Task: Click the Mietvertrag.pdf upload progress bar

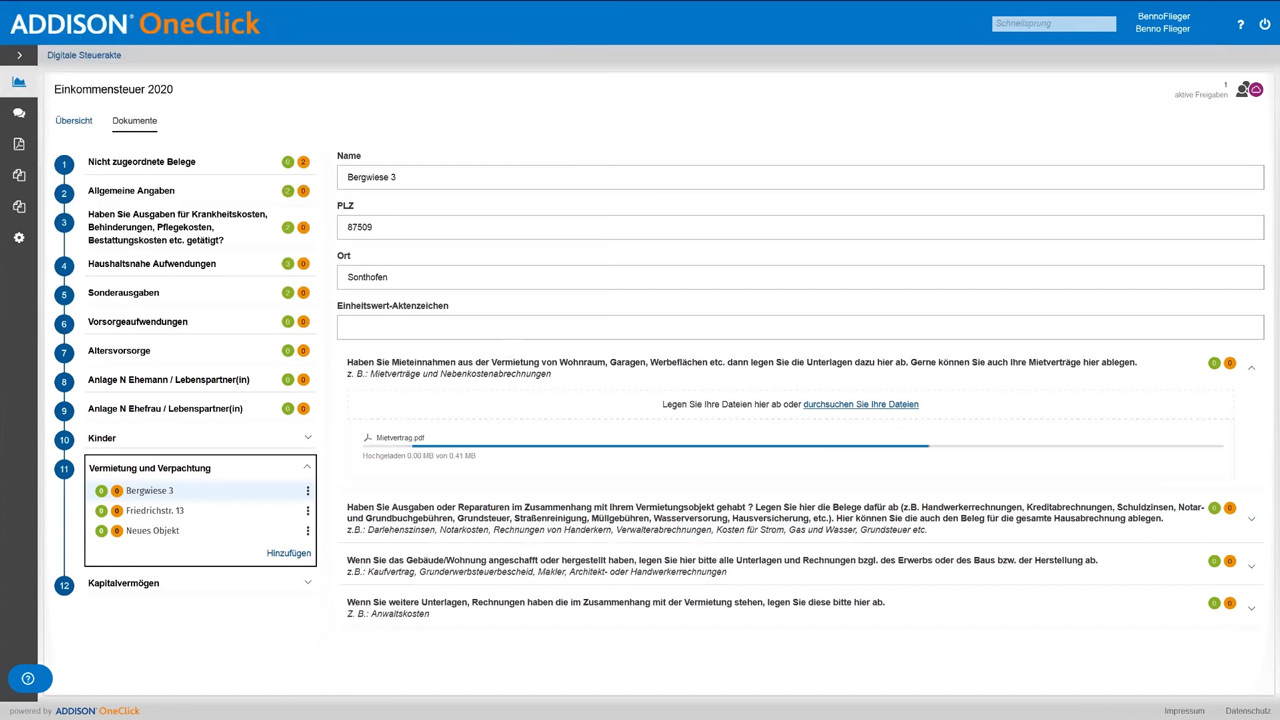Action: click(x=792, y=446)
